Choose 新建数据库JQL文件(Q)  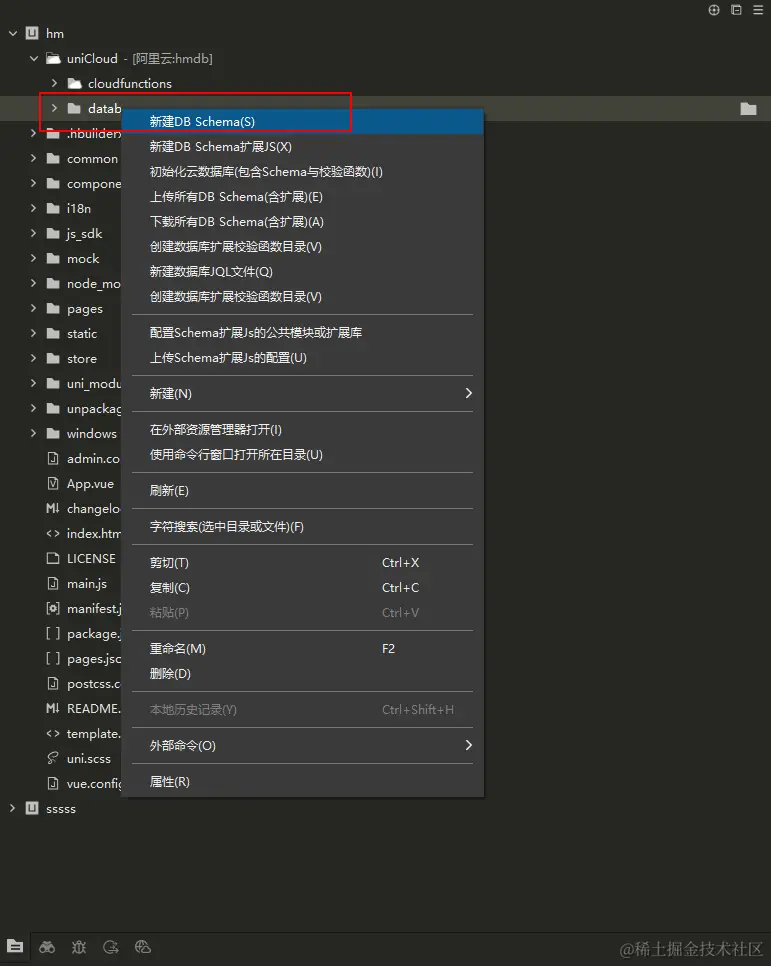(302, 272)
